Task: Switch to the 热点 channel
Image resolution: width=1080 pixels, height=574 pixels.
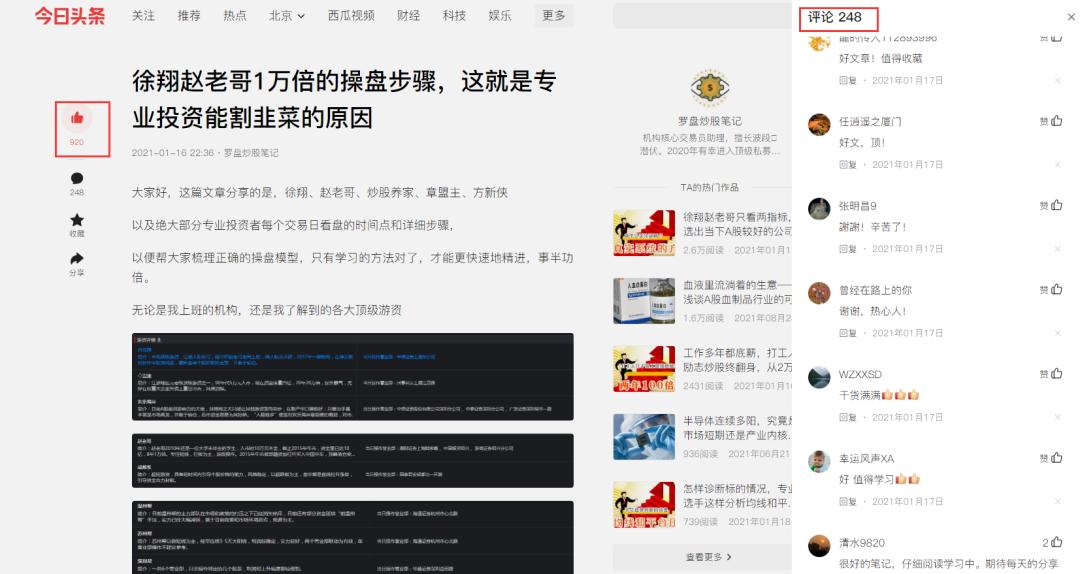Action: pyautogui.click(x=235, y=15)
